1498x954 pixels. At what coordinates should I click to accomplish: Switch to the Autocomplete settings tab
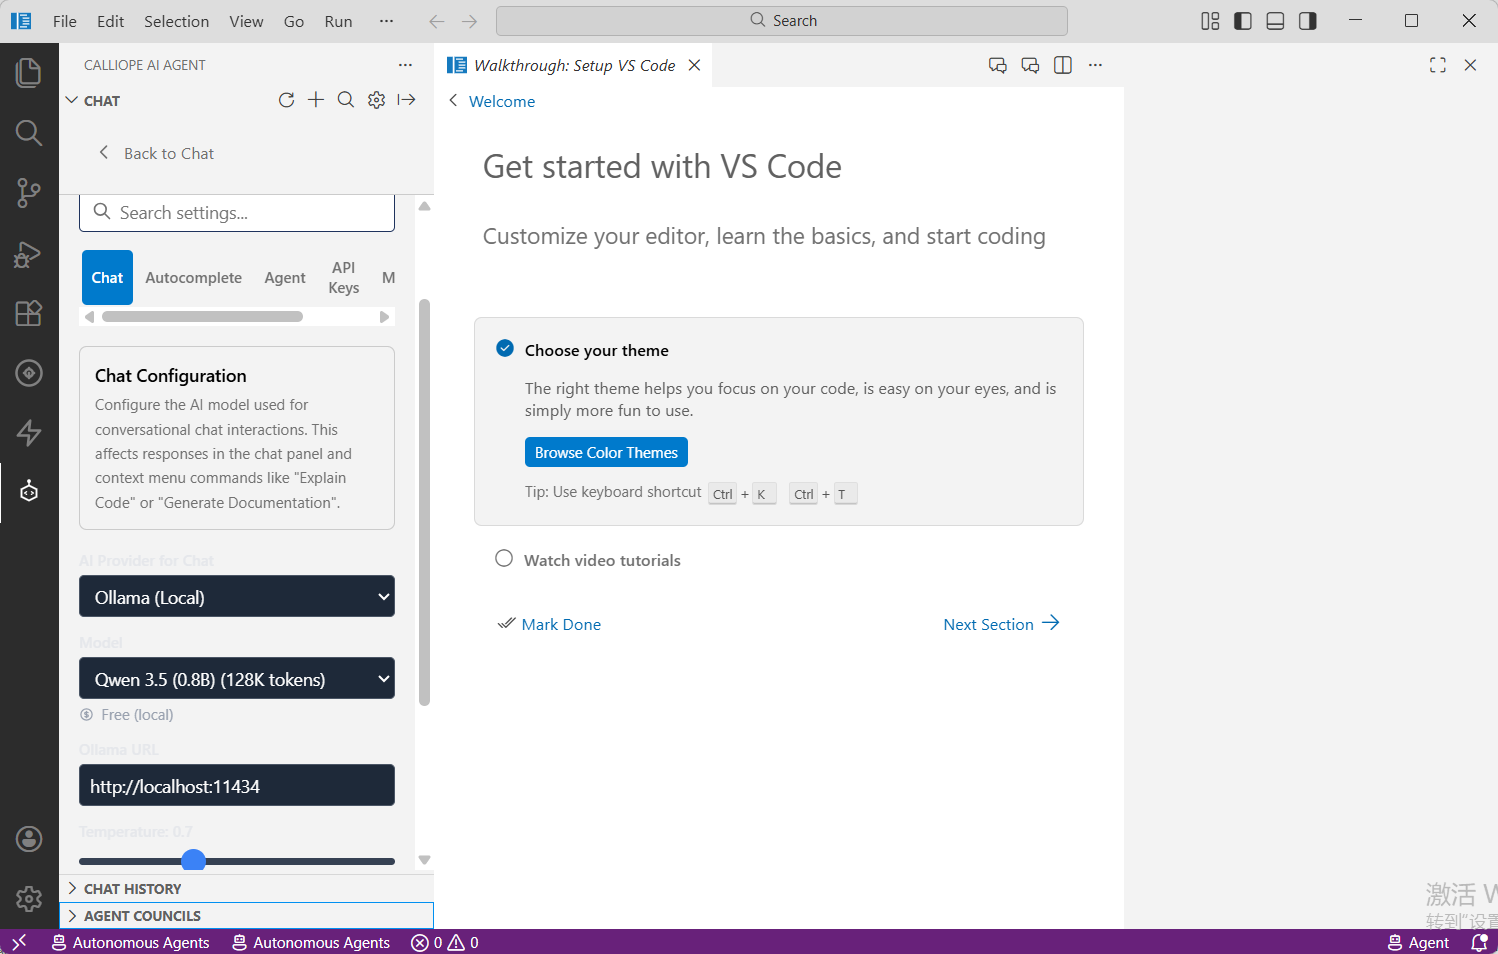click(193, 278)
